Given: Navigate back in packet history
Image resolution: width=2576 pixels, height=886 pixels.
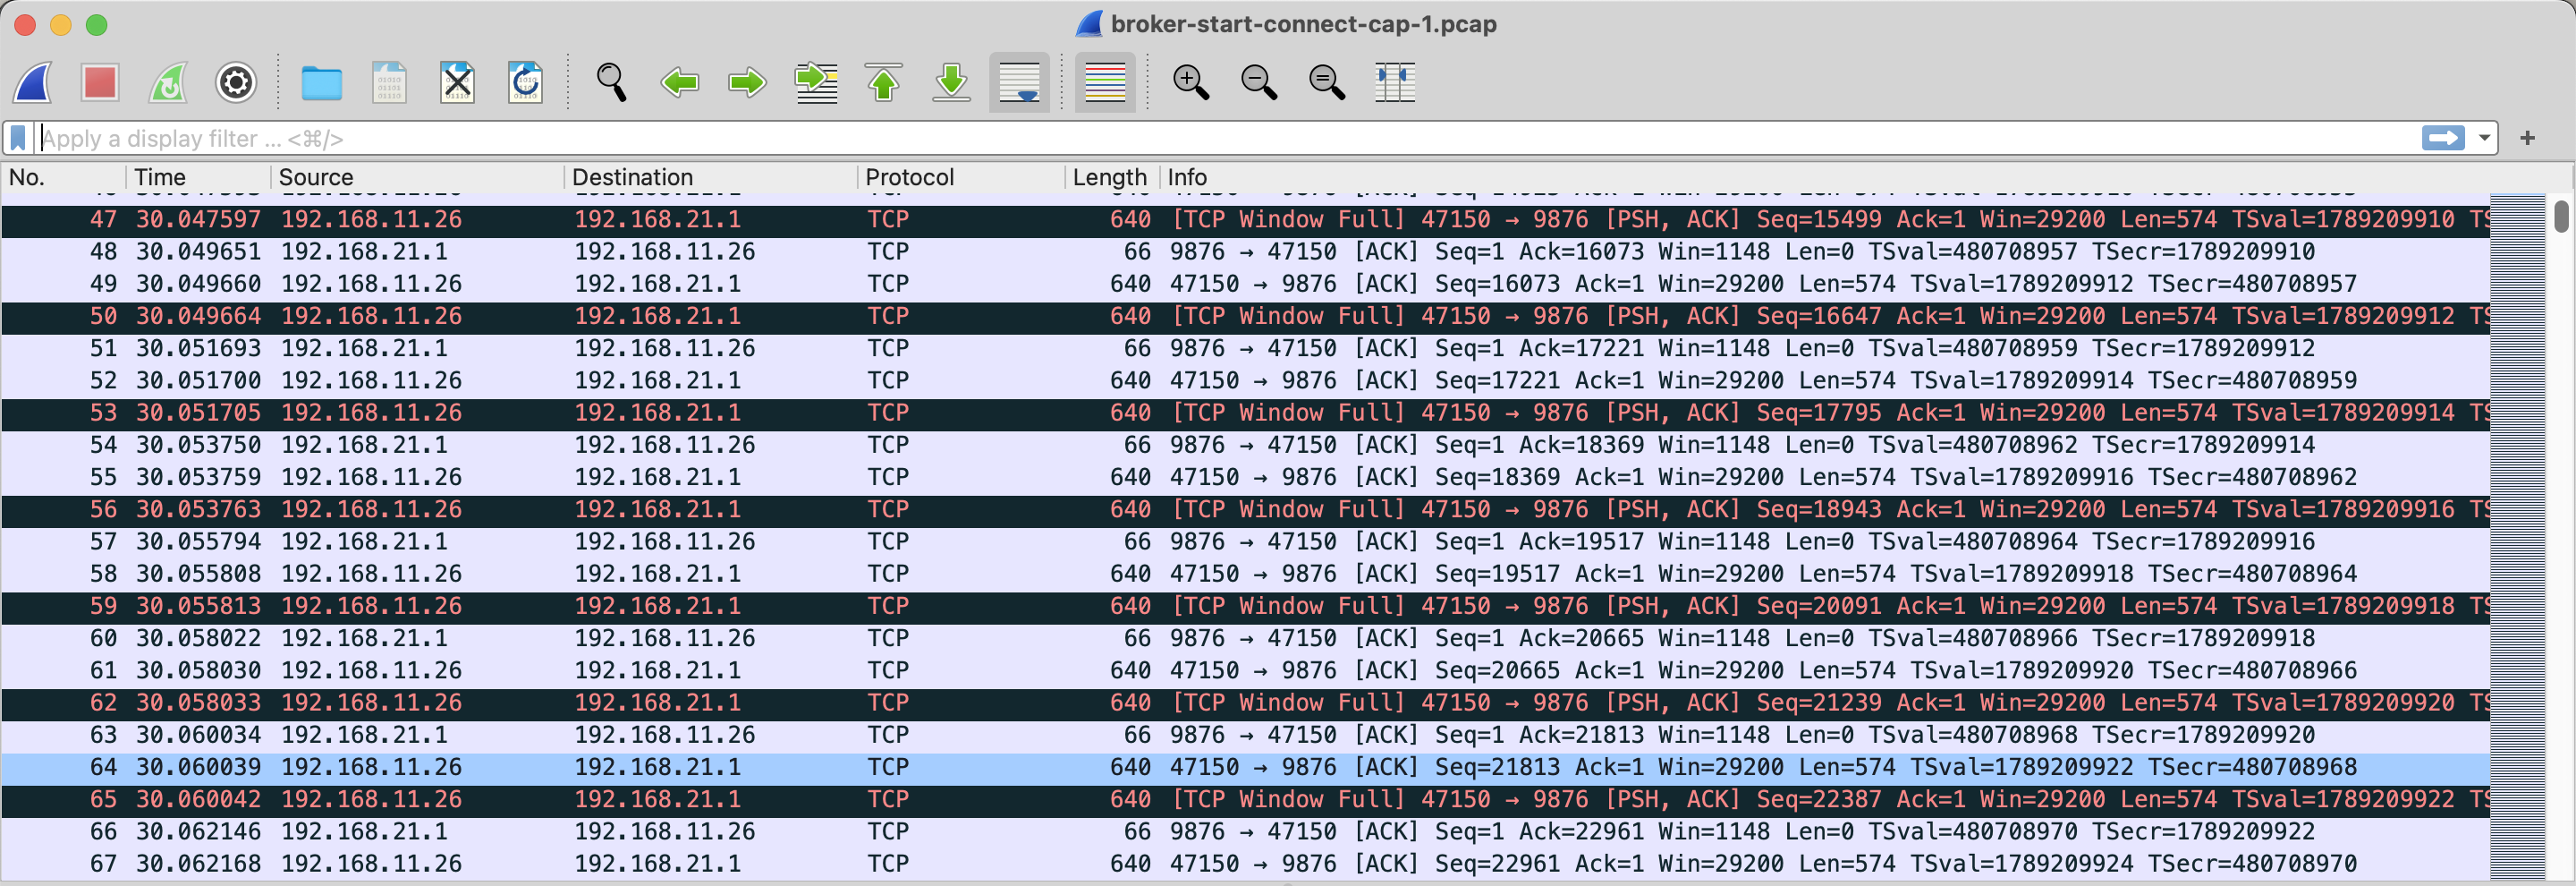Looking at the screenshot, I should click(680, 83).
